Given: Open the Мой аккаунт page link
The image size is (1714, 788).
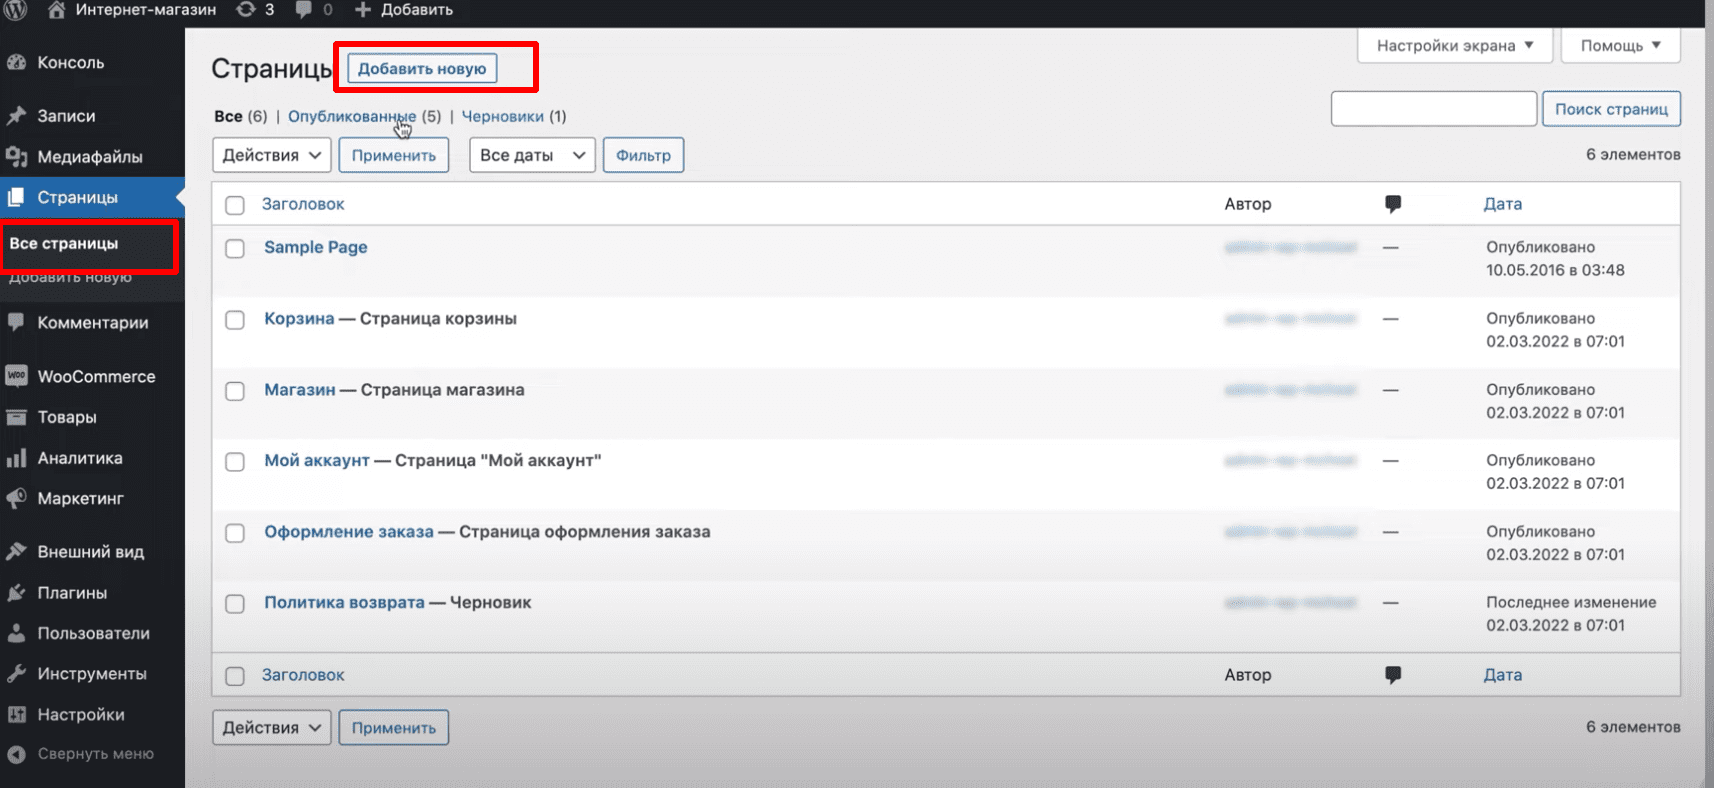Looking at the screenshot, I should 317,460.
